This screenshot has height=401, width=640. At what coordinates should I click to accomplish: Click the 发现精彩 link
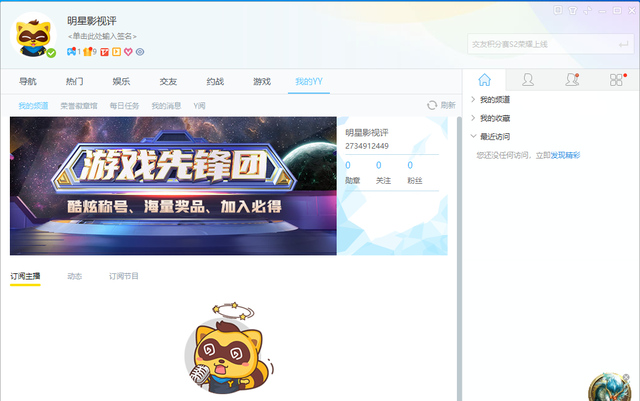coord(565,155)
